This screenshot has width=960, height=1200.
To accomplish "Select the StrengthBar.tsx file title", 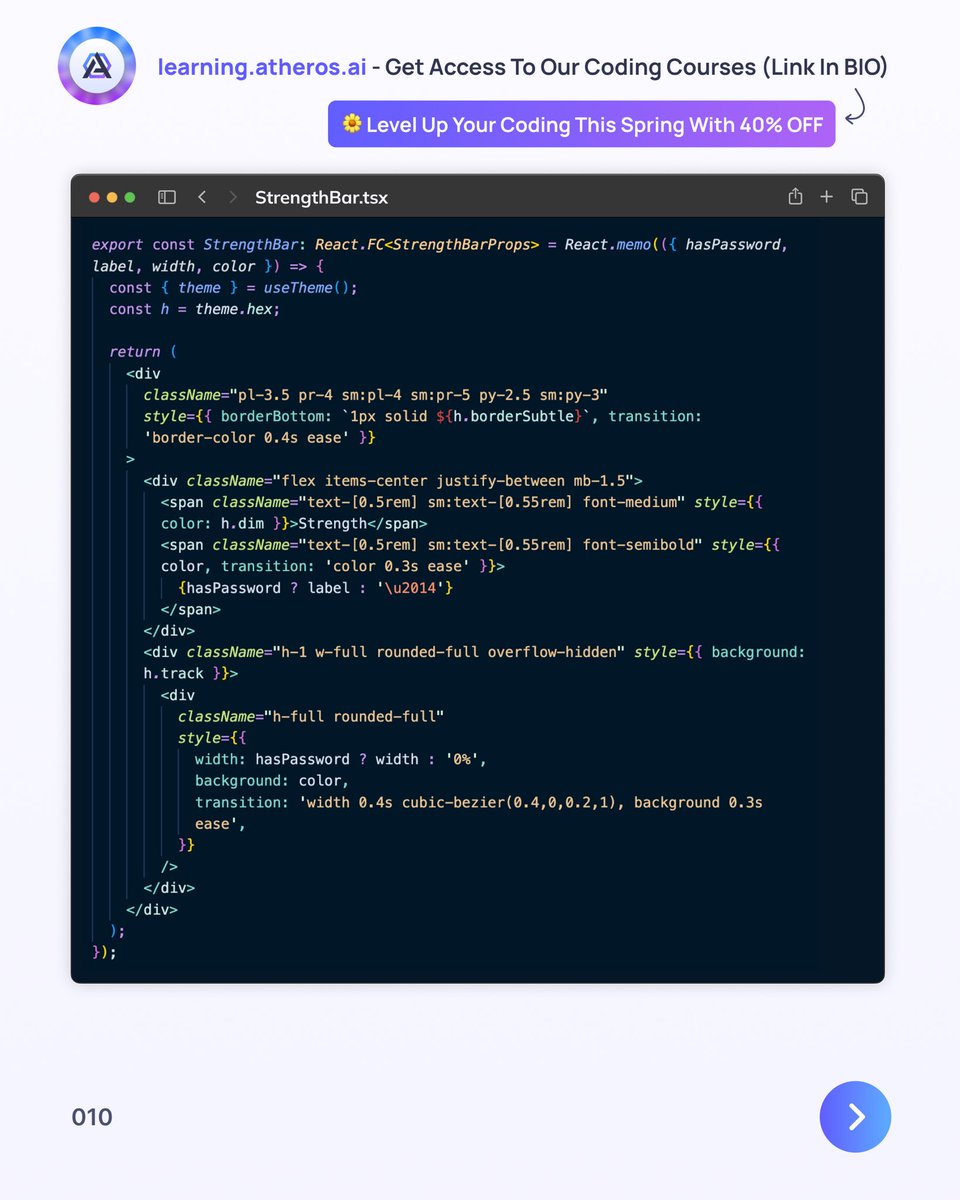I will pos(321,197).
